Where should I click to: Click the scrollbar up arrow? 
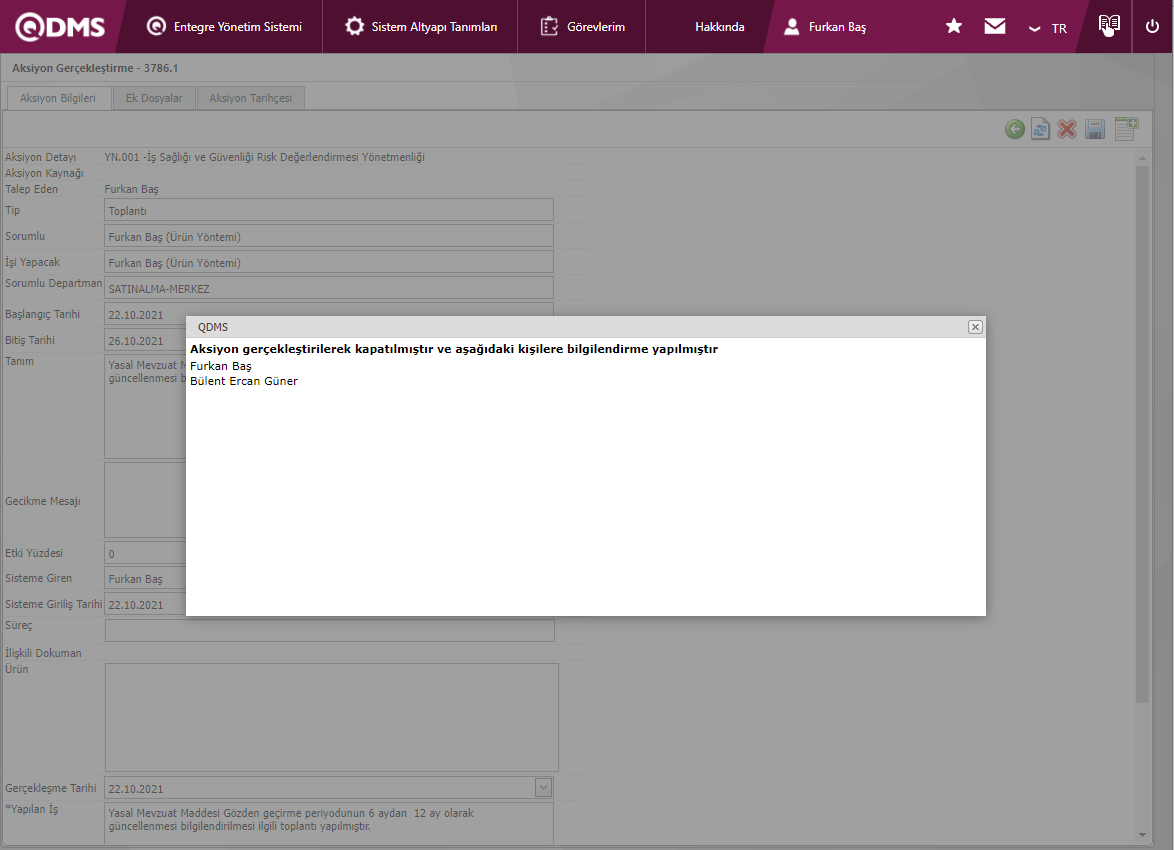(x=1142, y=158)
